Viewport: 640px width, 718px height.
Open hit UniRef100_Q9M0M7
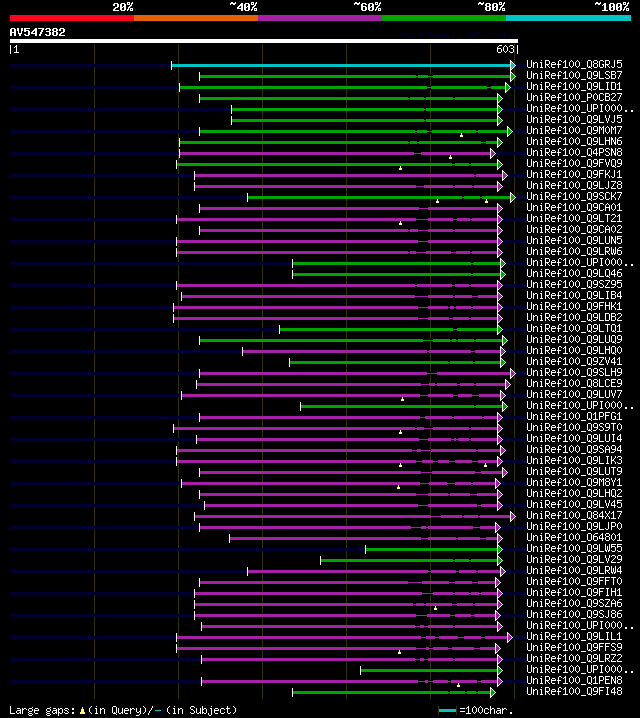coord(574,130)
